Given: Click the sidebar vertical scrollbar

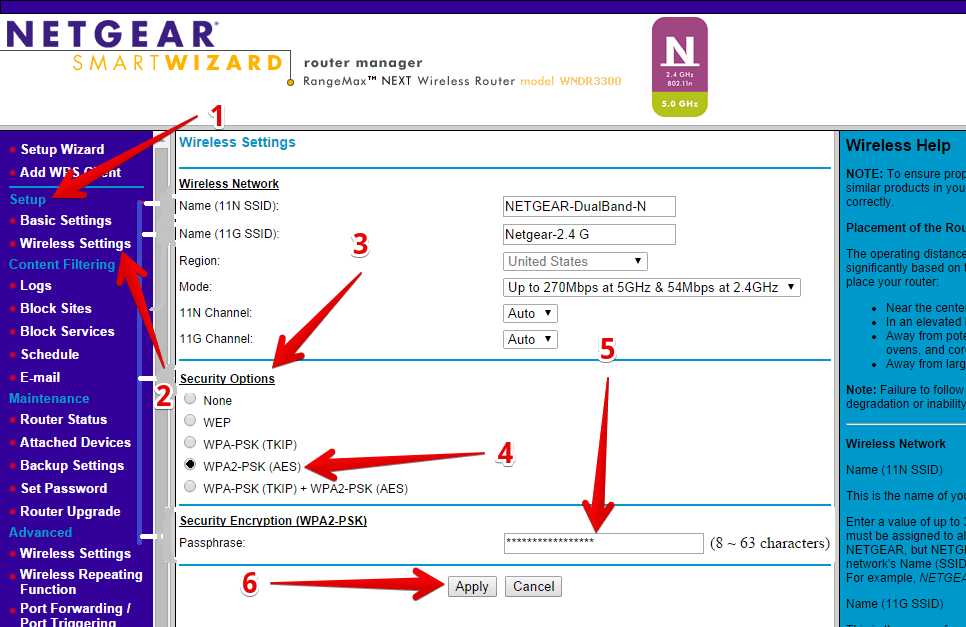Looking at the screenshot, I should [x=161, y=379].
